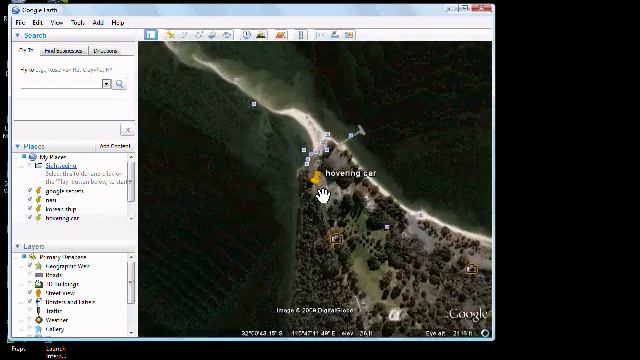The image size is (640, 360).
Task: Expand the Sightseeing folder node
Action: pos(22,166)
